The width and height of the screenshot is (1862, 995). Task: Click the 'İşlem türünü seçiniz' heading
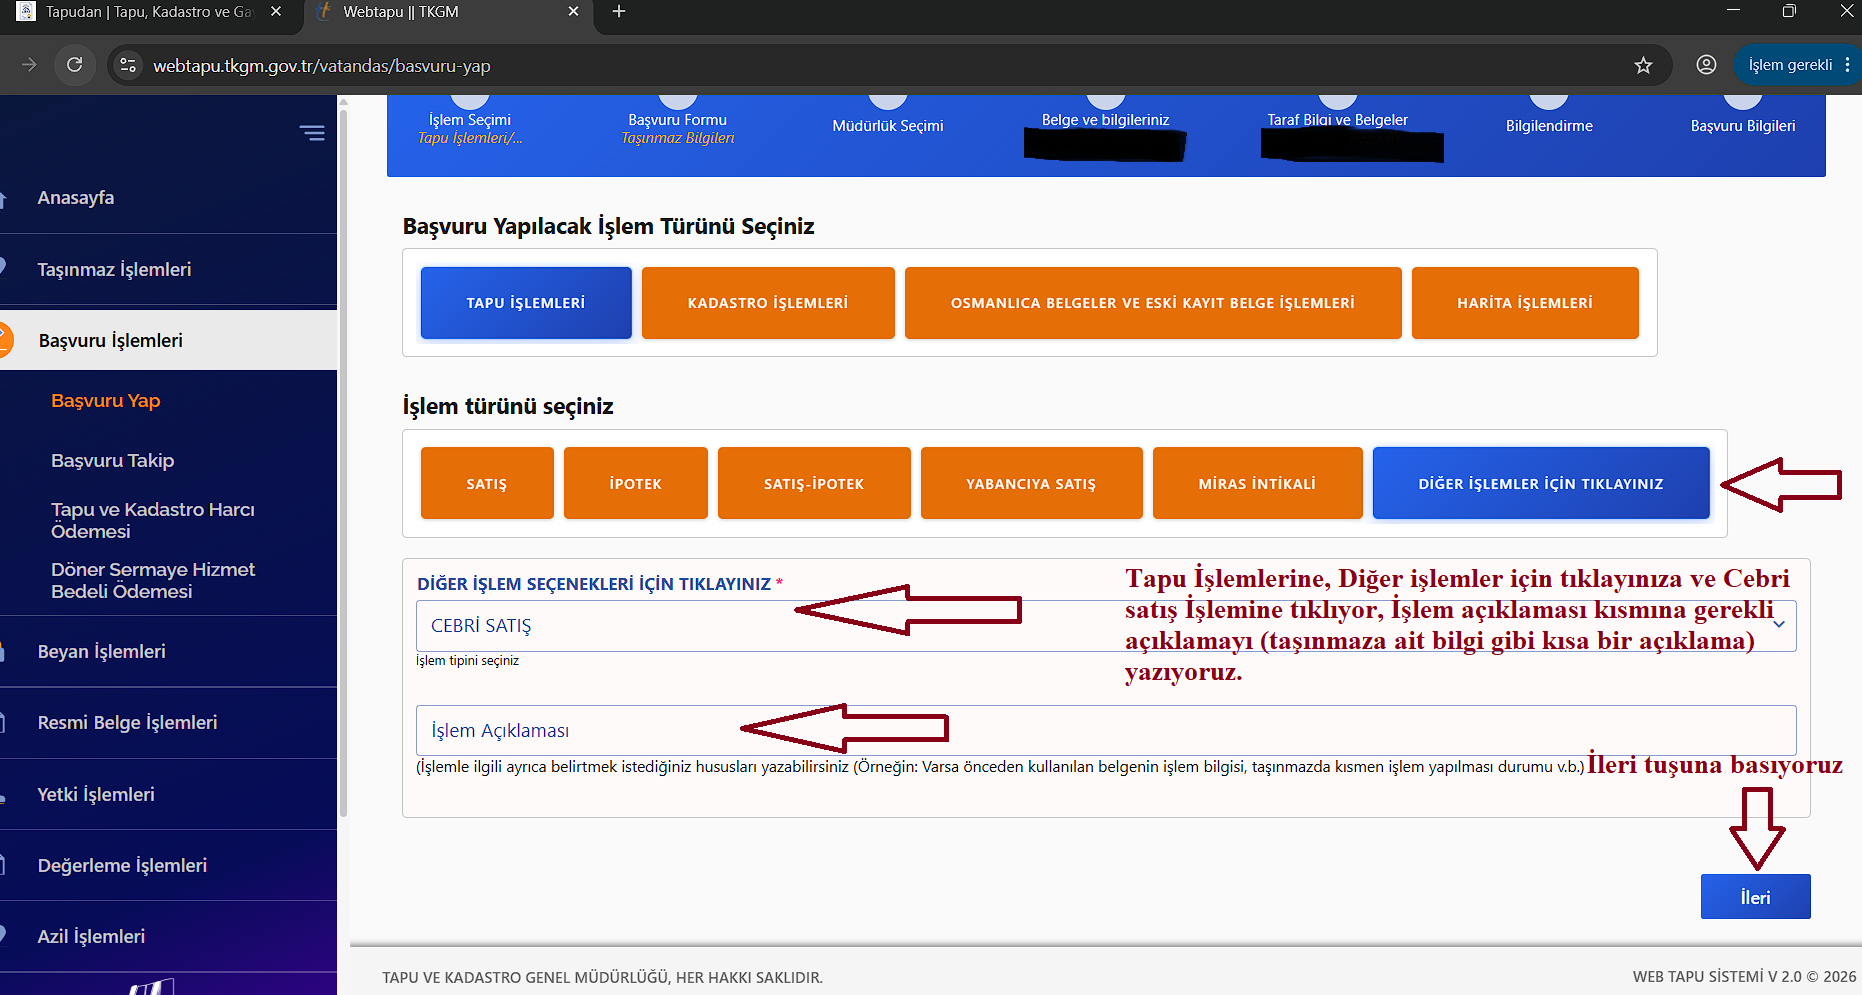(508, 406)
